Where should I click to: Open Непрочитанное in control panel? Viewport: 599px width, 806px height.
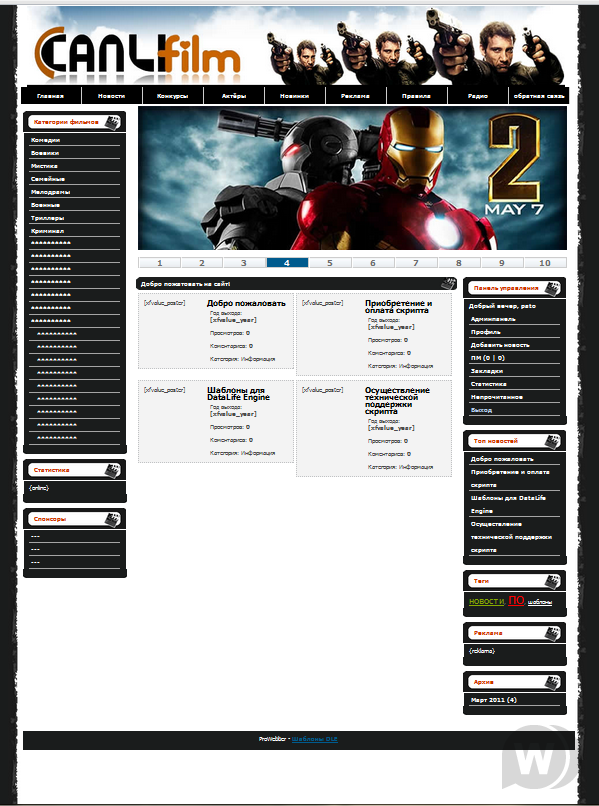497,397
